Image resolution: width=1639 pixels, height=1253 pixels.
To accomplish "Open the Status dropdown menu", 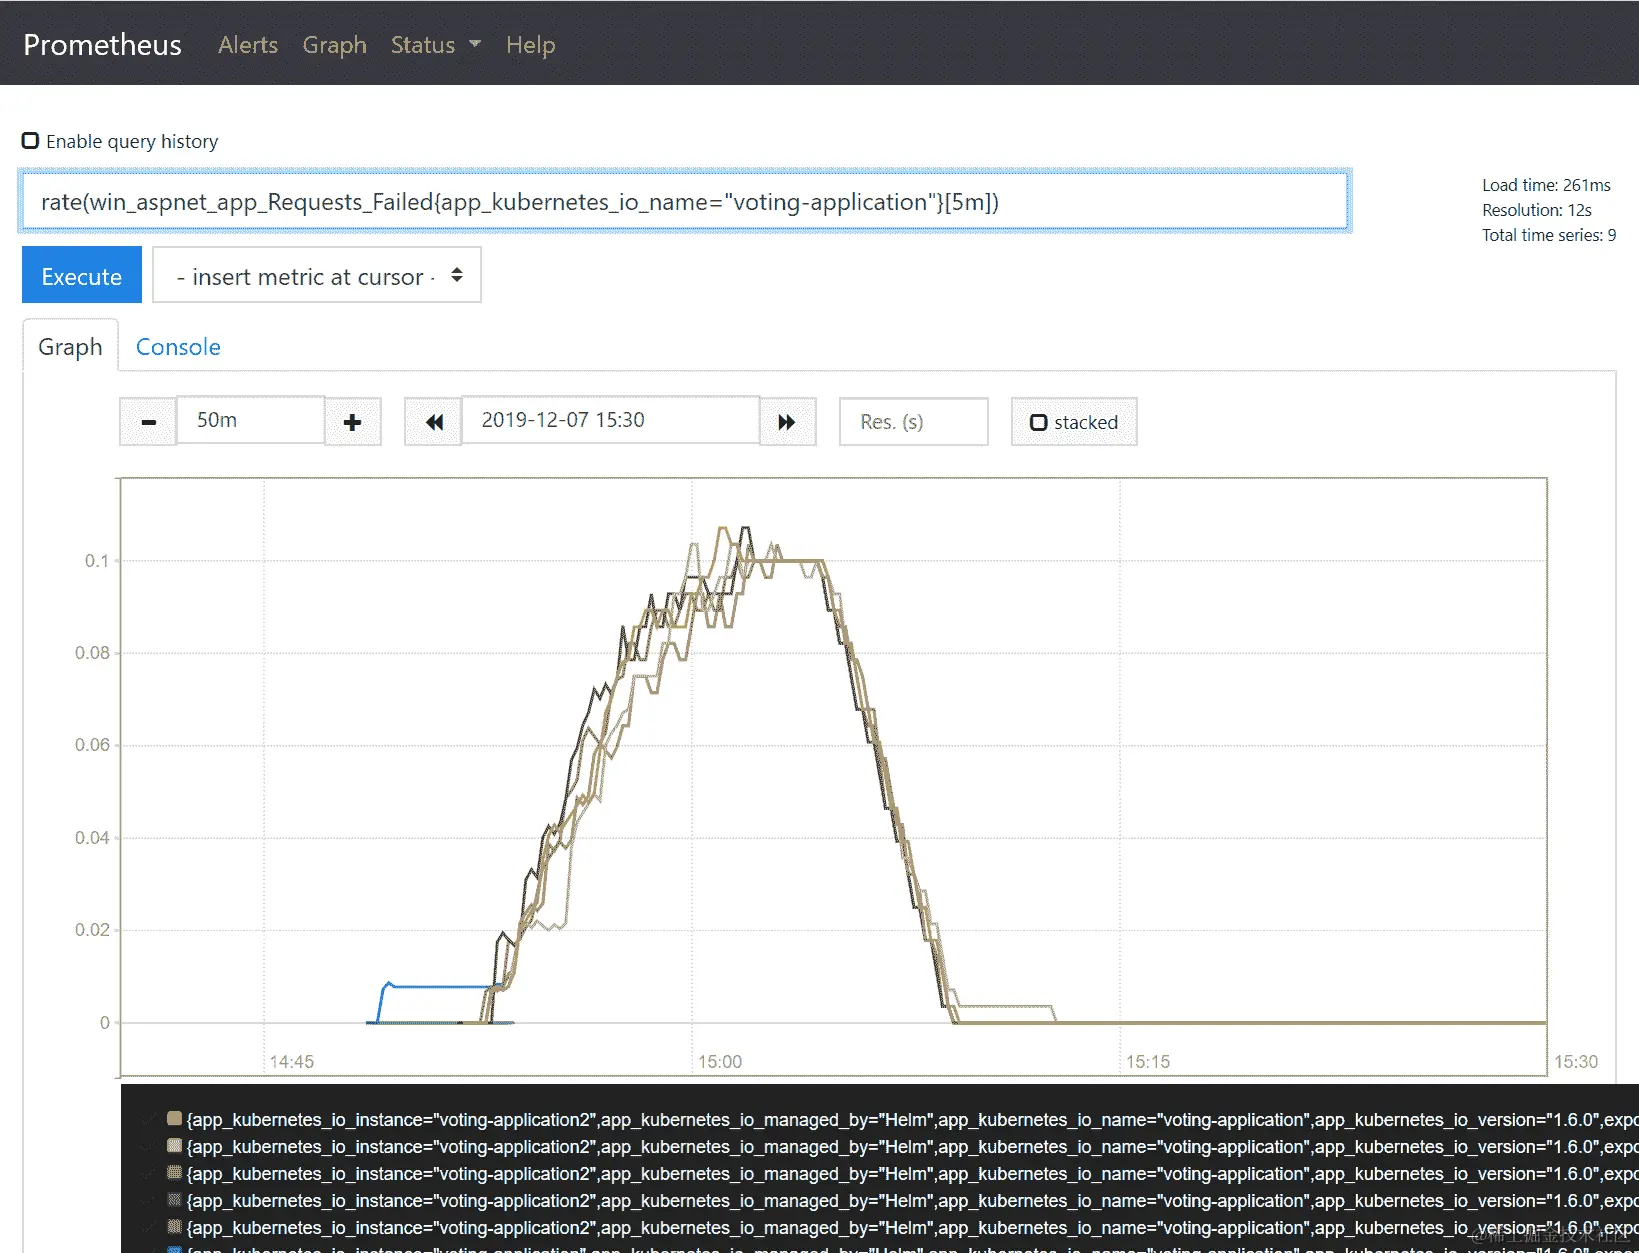I will tap(436, 45).
